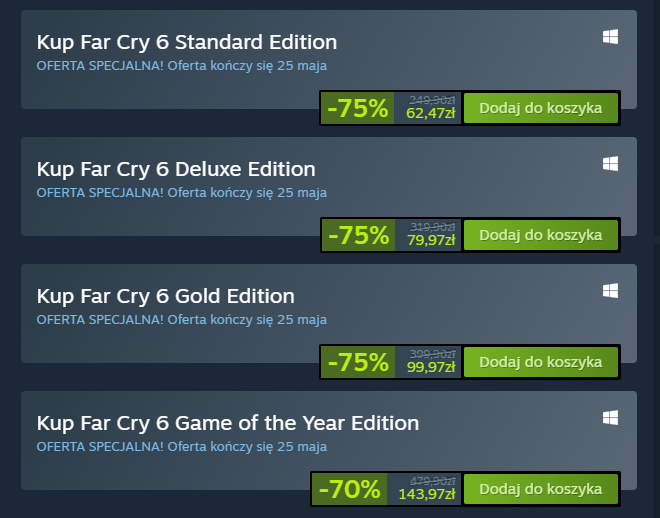This screenshot has height=518, width=660.
Task: Click Windows icon on Game of the Year row
Action: click(x=610, y=418)
